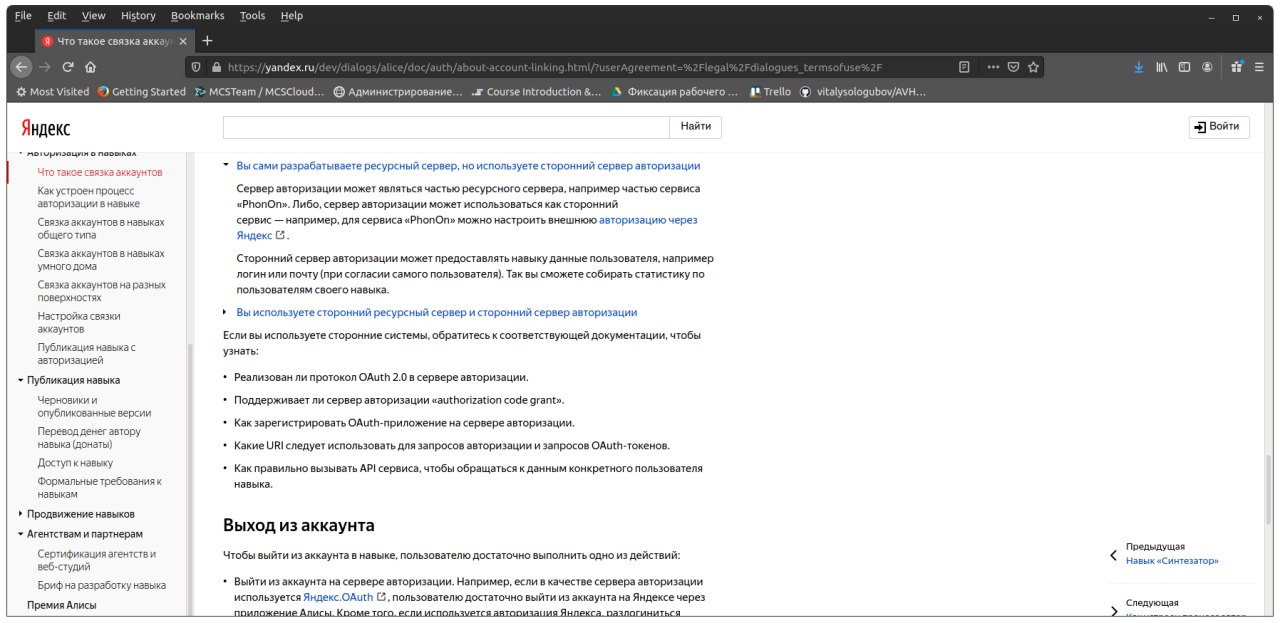Viewport: 1280px width, 623px height.
Task: Click the Войти login button
Action: [x=1219, y=127]
